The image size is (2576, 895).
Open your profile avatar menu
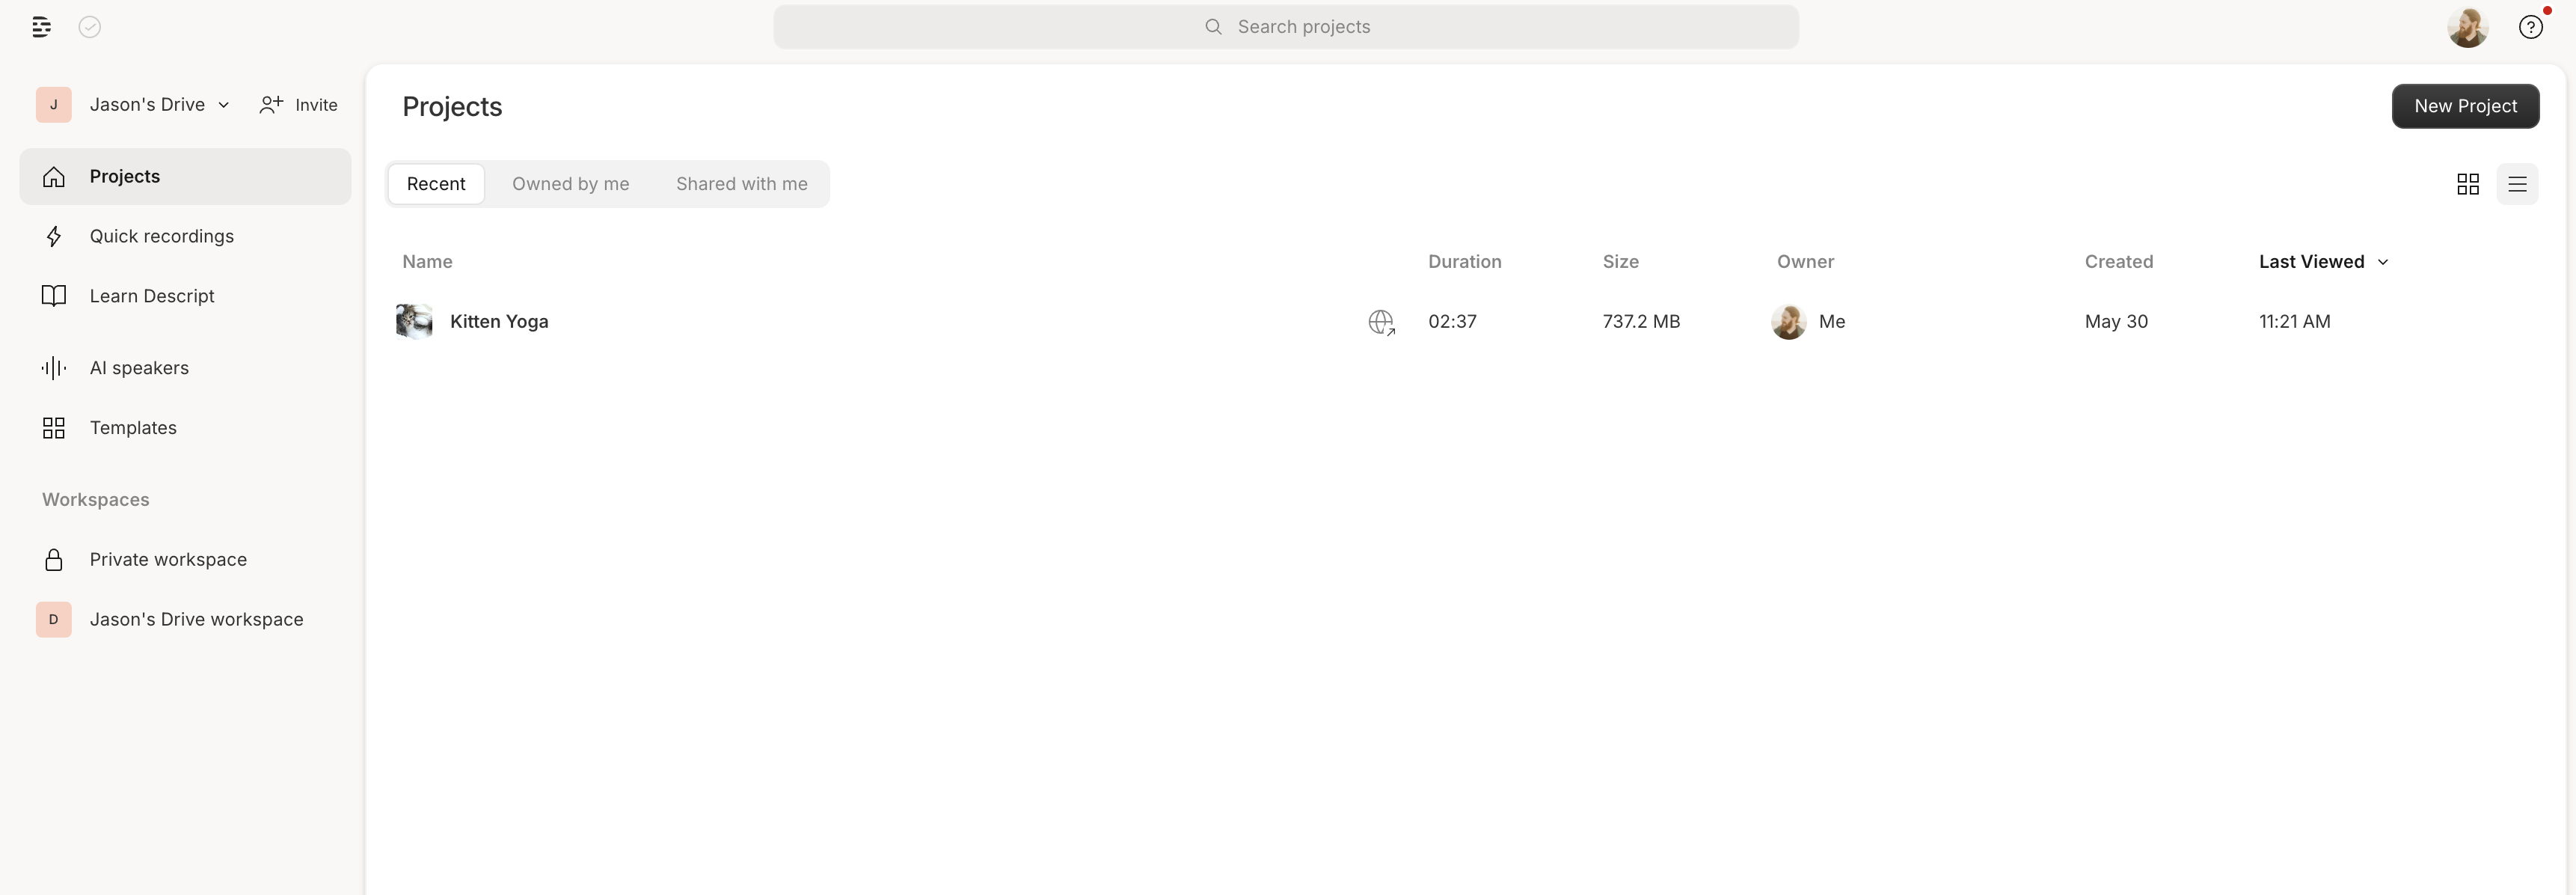(x=2468, y=27)
